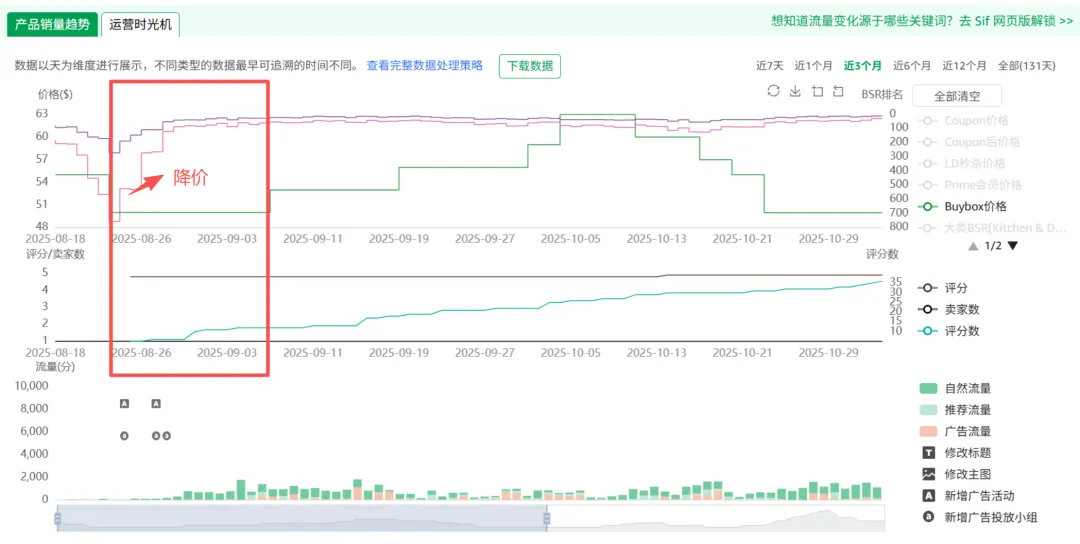Click the left handle of the data zoom slider

[58, 518]
